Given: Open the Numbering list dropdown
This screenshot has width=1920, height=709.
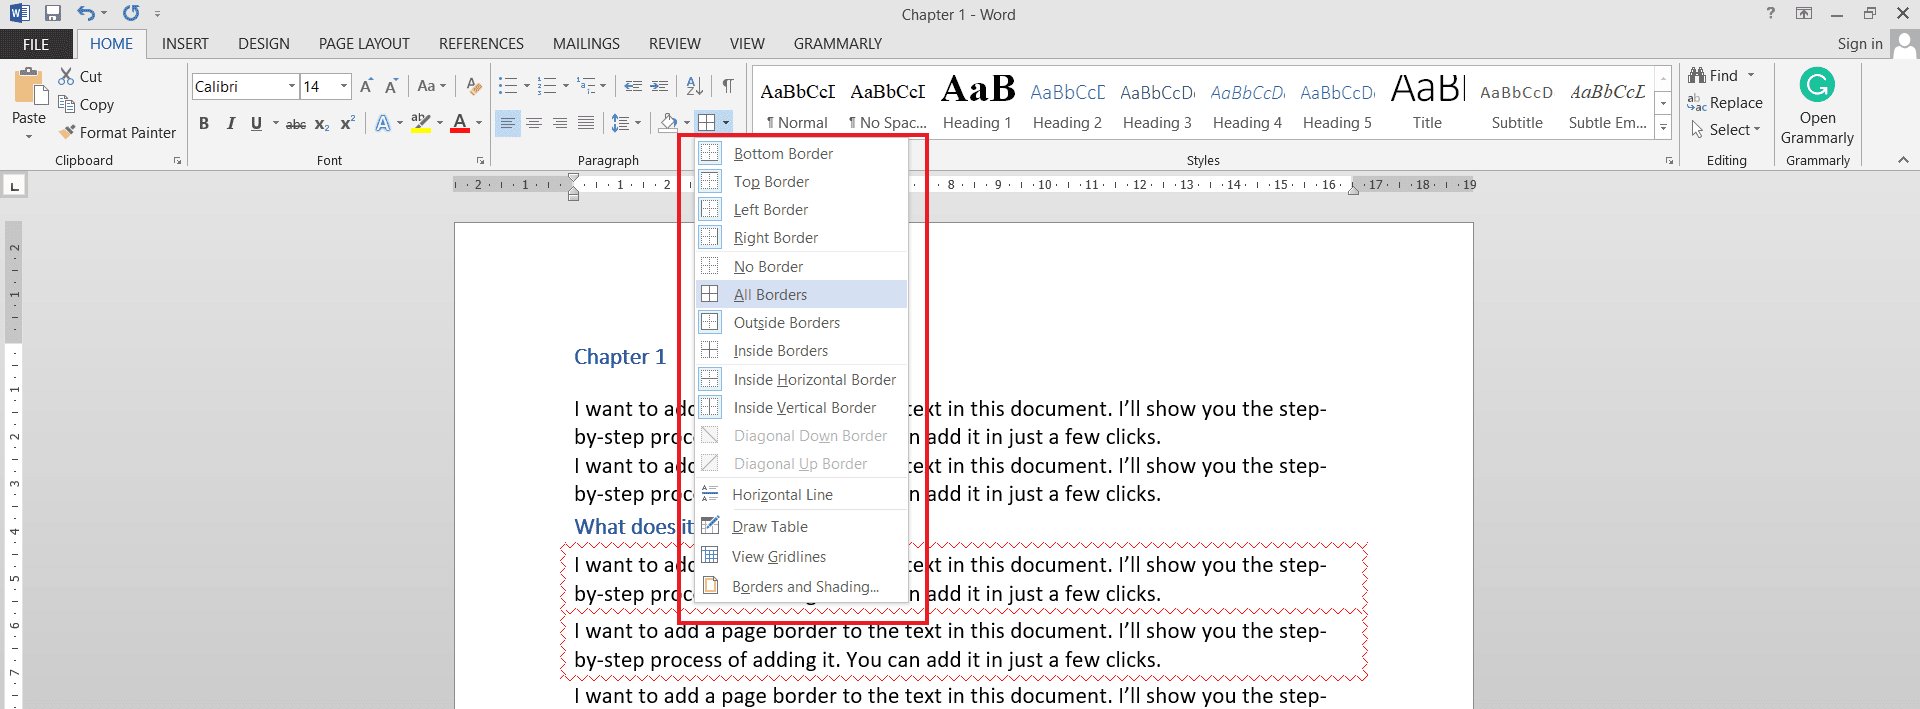Looking at the screenshot, I should pos(565,86).
